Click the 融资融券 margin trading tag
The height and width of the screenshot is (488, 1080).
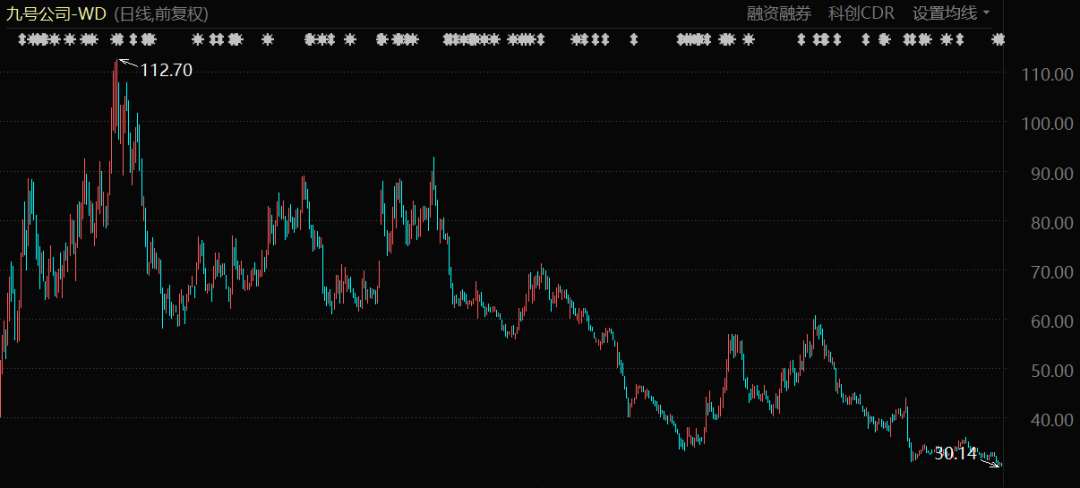pyautogui.click(x=780, y=13)
